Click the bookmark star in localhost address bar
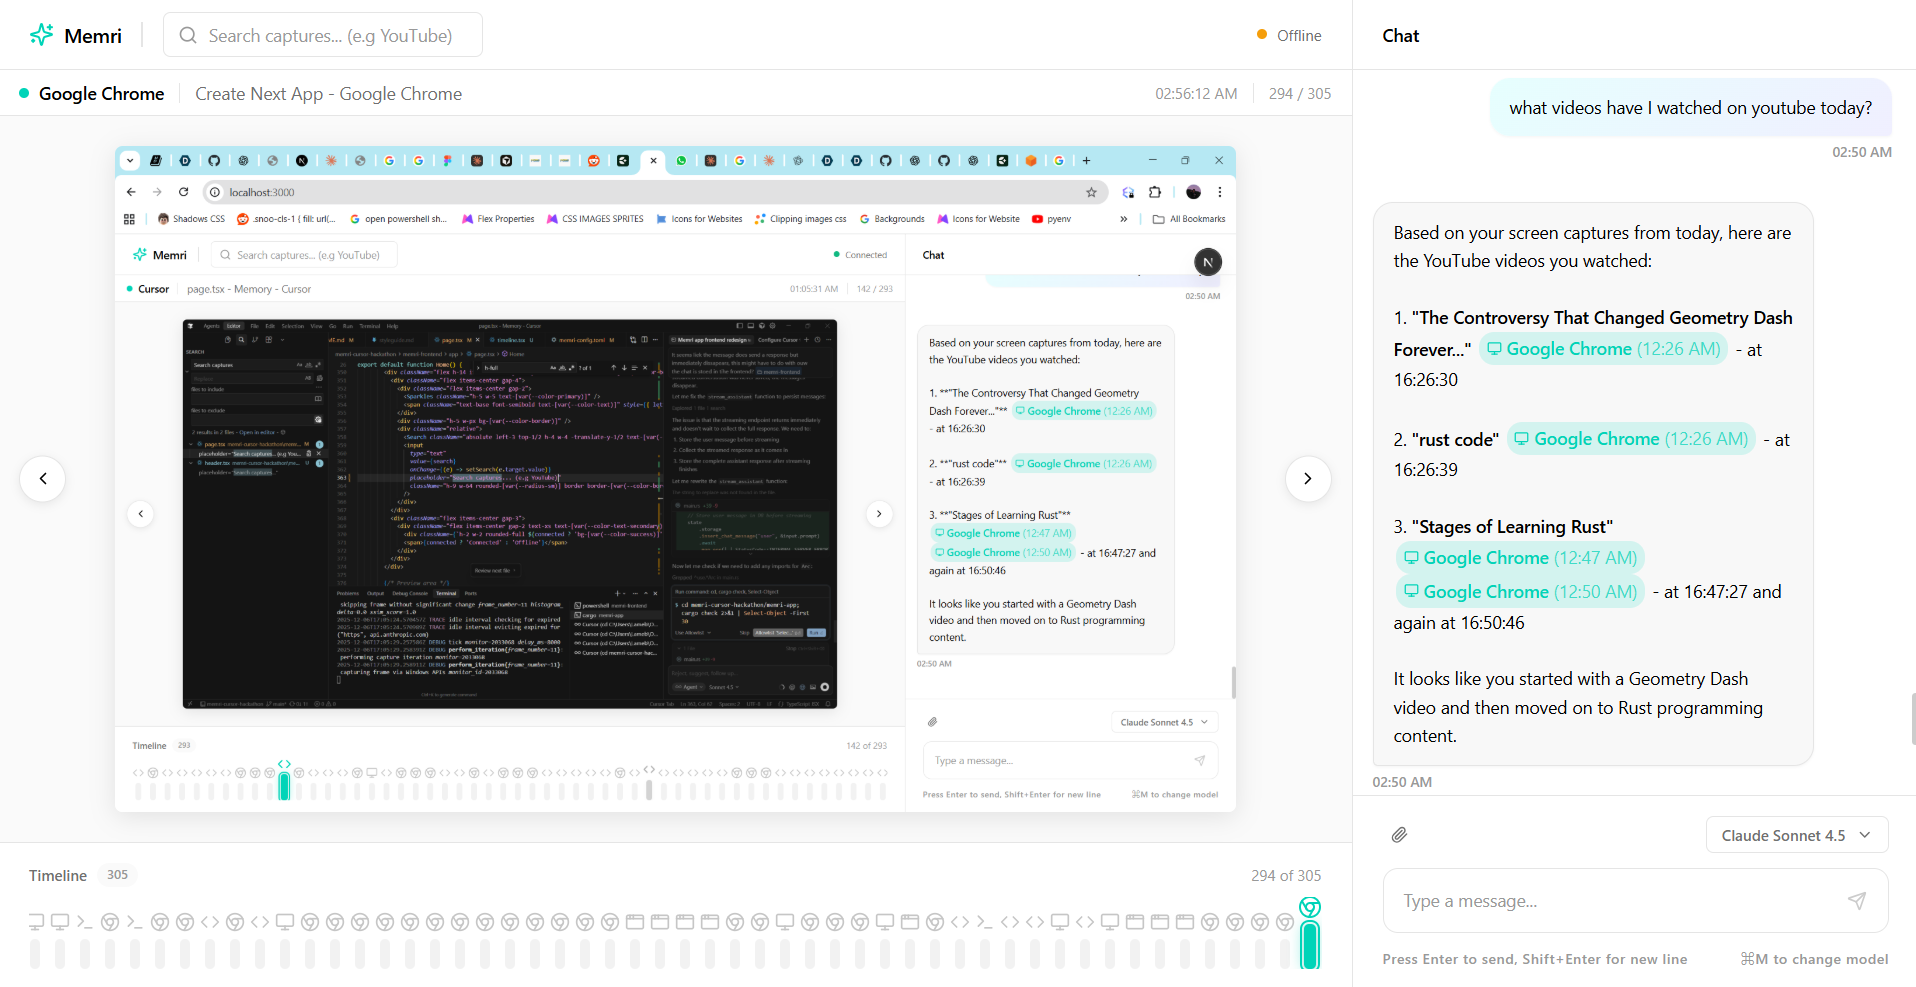1916x987 pixels. pyautogui.click(x=1091, y=192)
